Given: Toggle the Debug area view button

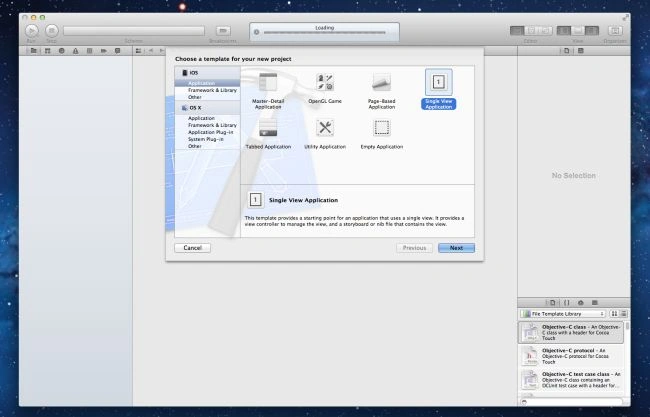Looking at the screenshot, I should 577,31.
